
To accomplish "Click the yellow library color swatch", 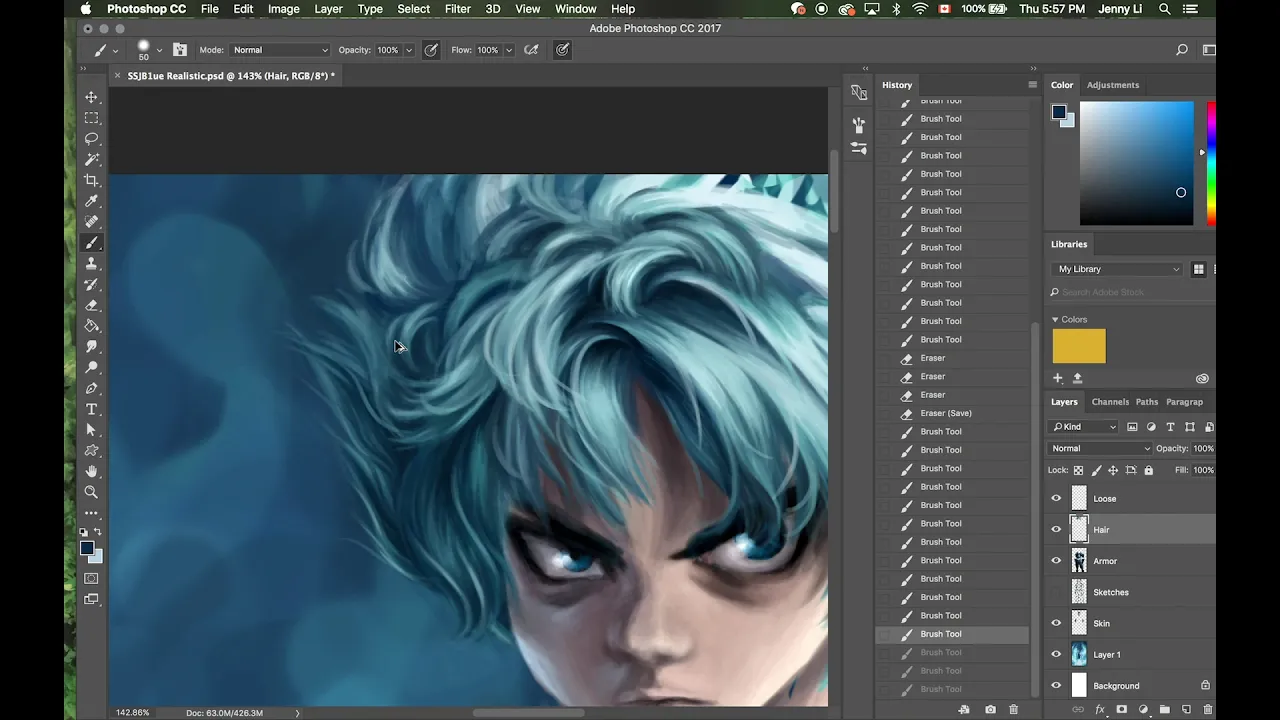I will pyautogui.click(x=1079, y=346).
